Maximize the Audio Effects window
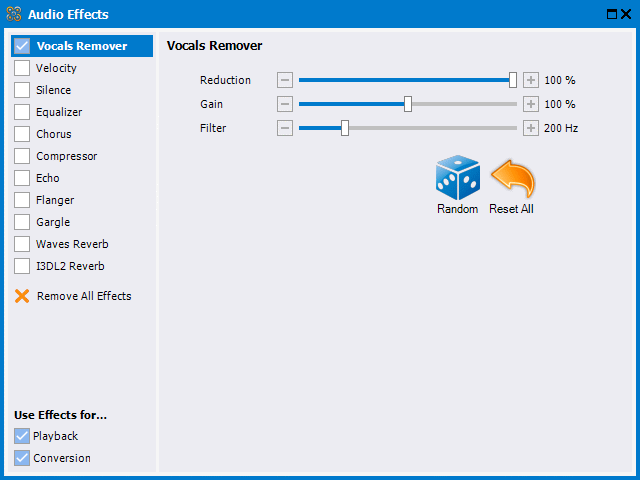This screenshot has width=640, height=480. (612, 14)
